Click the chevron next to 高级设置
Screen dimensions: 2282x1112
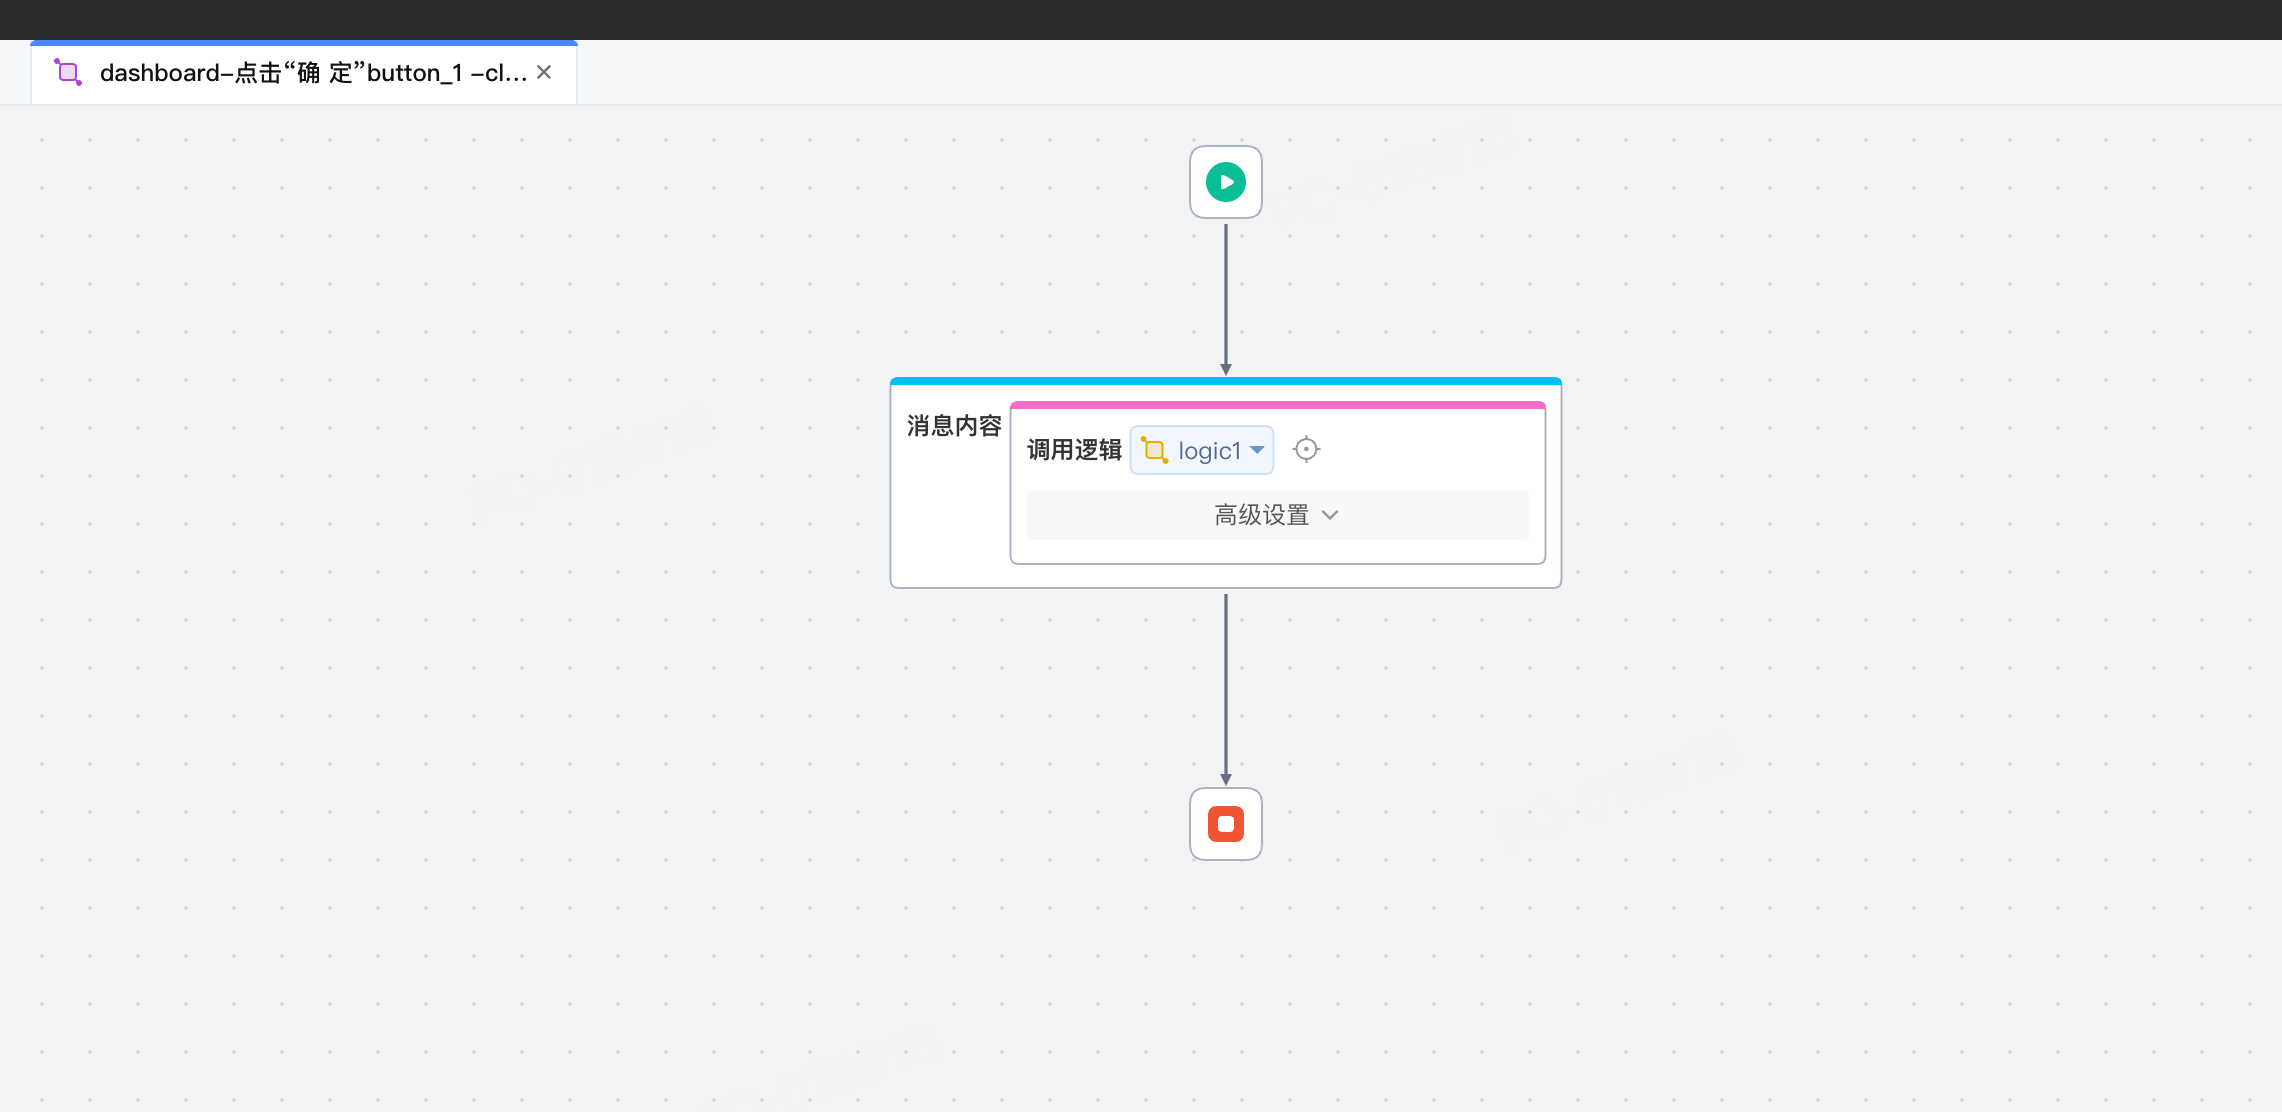[1330, 515]
